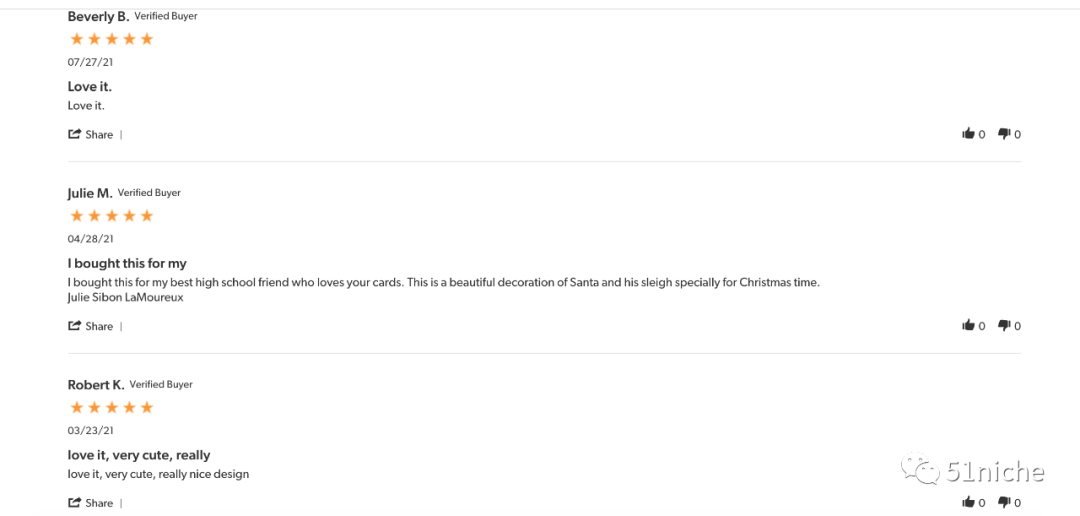The height and width of the screenshot is (516, 1080).
Task: Thumbs up Beverly B.'s review
Action: click(x=968, y=134)
